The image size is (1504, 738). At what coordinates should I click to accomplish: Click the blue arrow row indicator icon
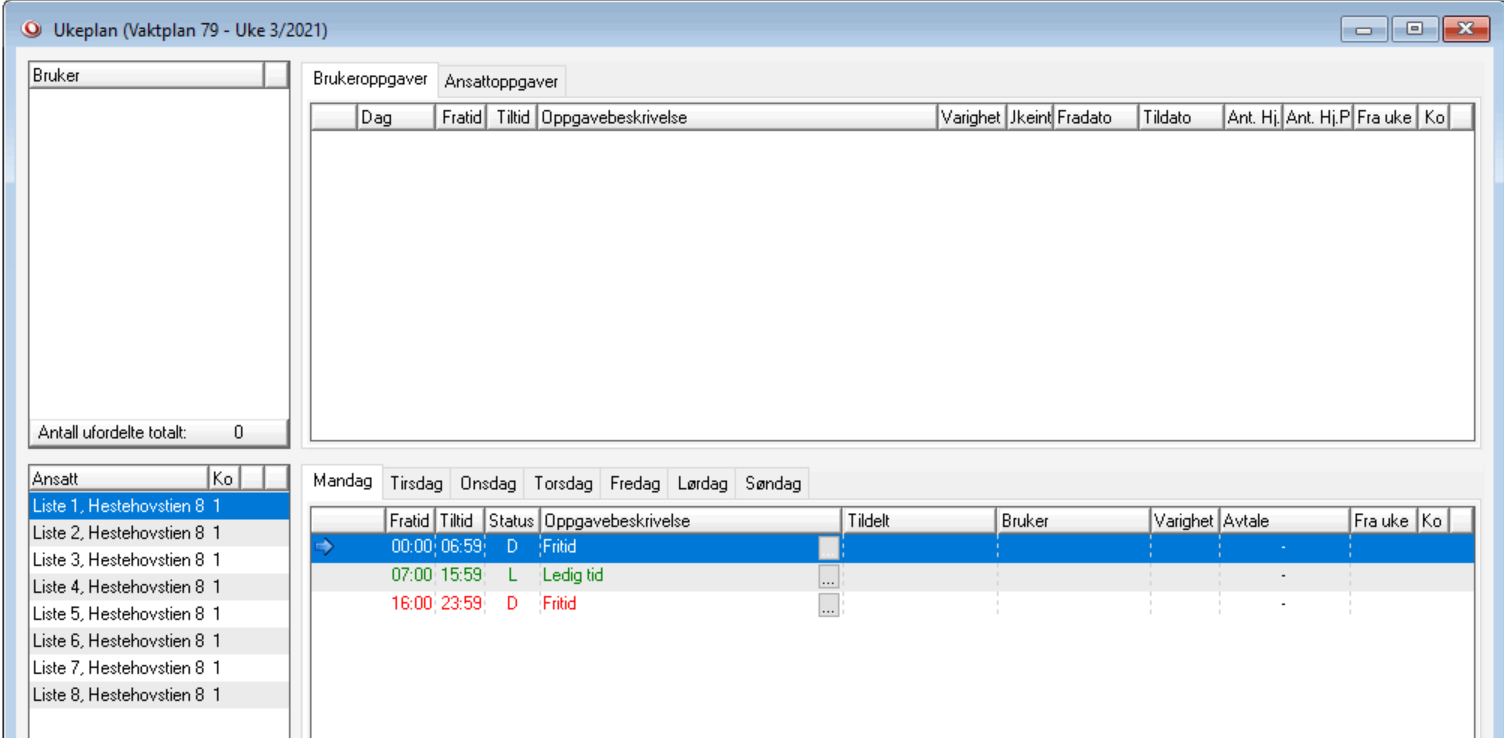(x=323, y=547)
